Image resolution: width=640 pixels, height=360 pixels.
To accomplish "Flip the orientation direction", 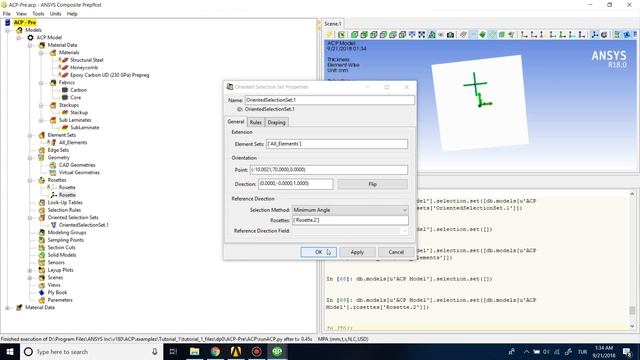I will pyautogui.click(x=373, y=184).
